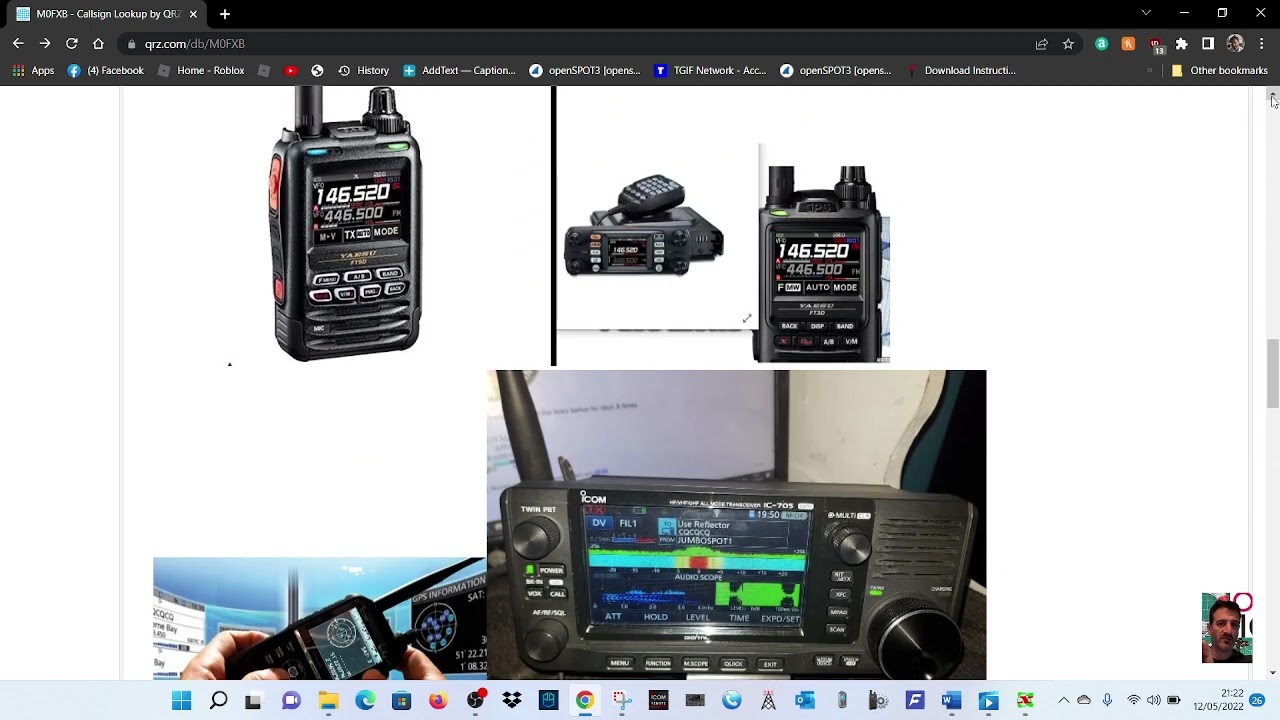Open the YouTube bookmark icon
Viewport: 1280px width, 720px height.
point(291,71)
